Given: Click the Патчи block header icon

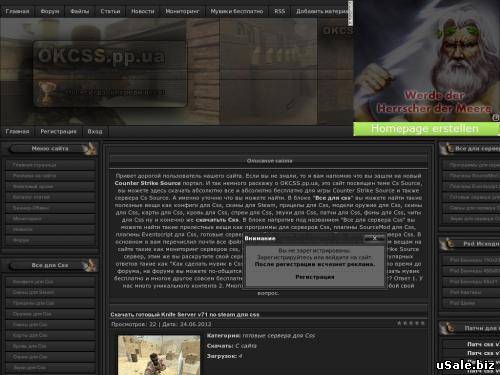Looking at the screenshot, I should pyautogui.click(x=446, y=329).
